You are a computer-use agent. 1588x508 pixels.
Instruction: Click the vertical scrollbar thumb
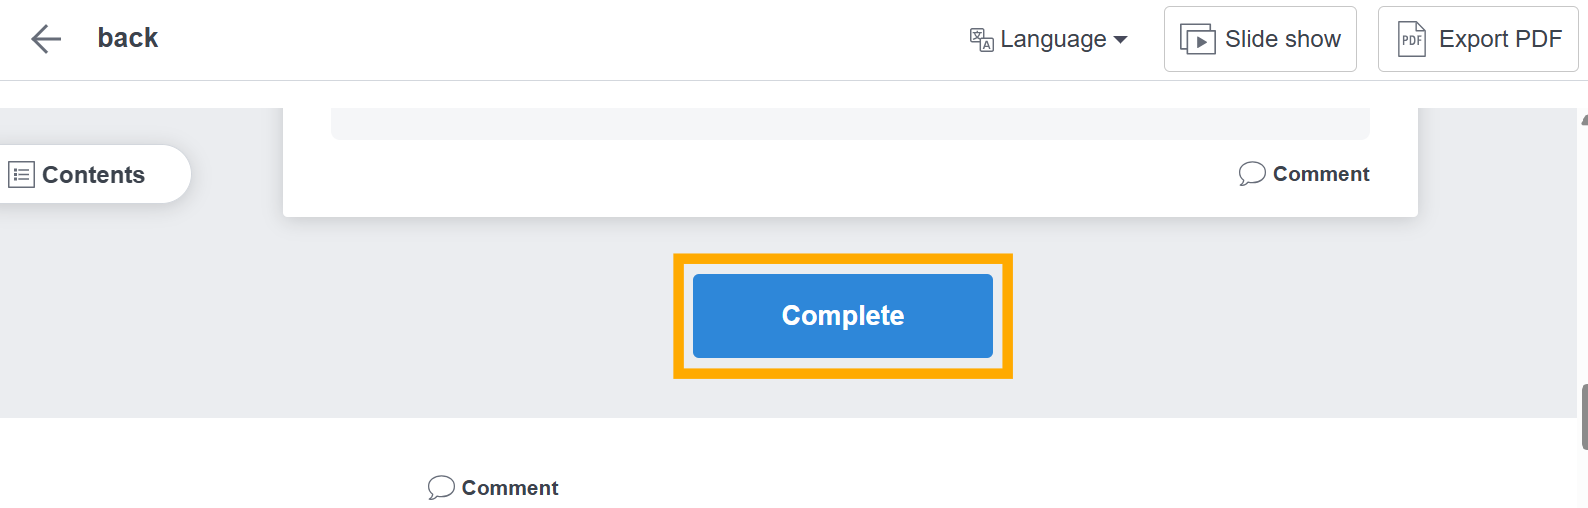tap(1584, 416)
